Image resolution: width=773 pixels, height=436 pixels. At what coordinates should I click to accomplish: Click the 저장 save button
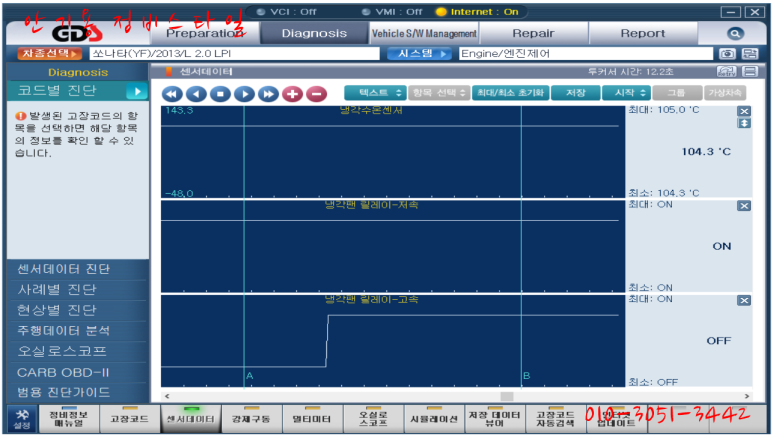[575, 92]
